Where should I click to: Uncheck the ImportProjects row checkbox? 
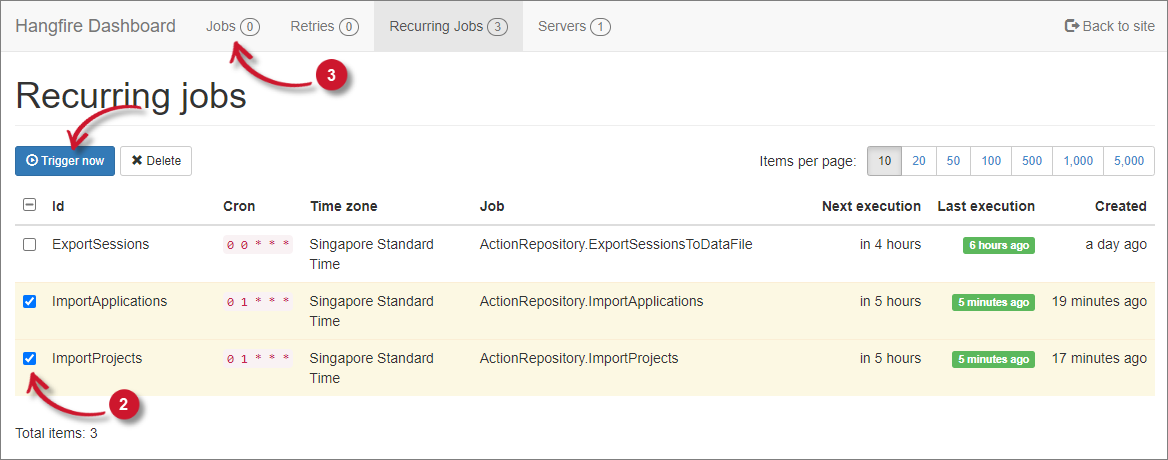(x=30, y=358)
